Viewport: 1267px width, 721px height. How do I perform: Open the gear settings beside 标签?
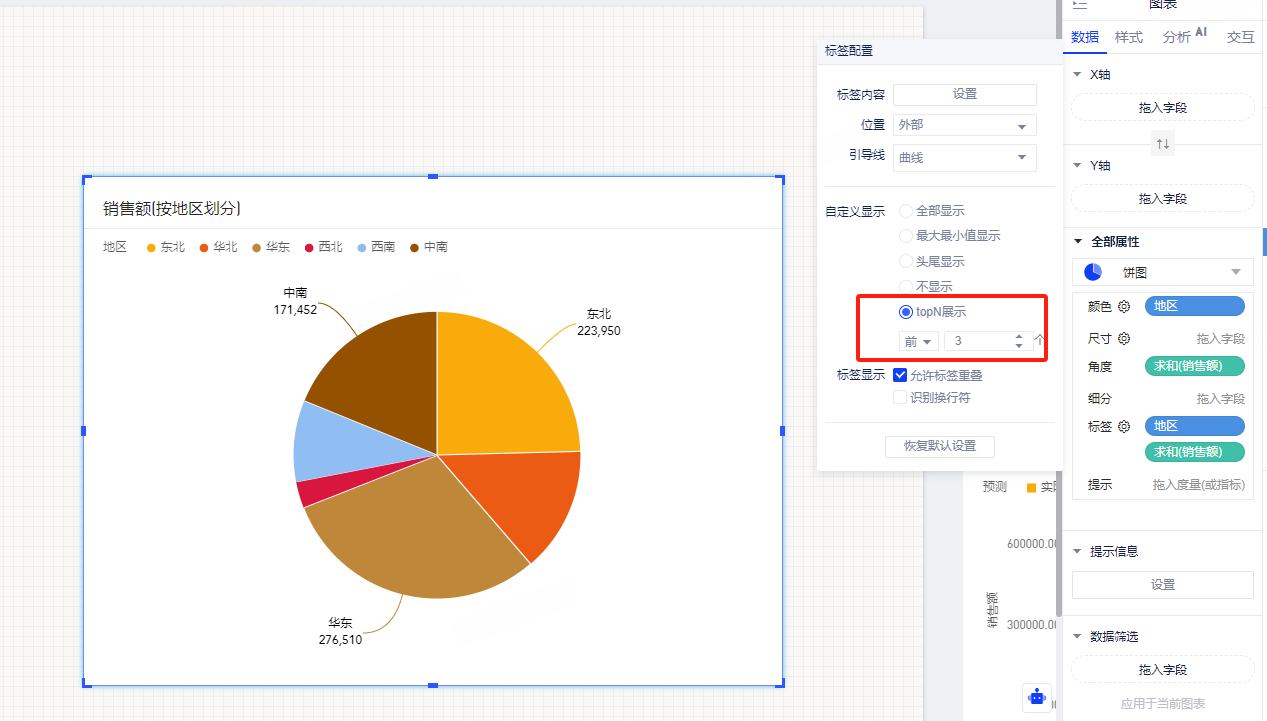tap(1124, 426)
